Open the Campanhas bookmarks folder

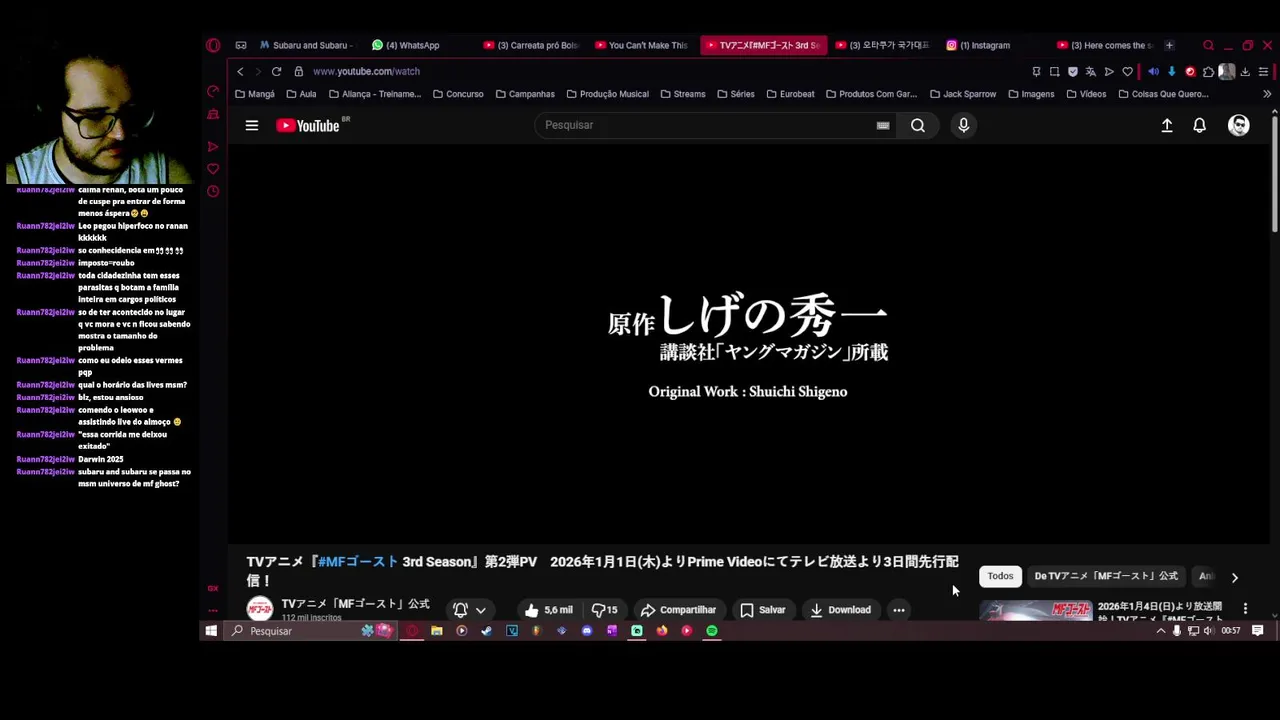click(525, 94)
